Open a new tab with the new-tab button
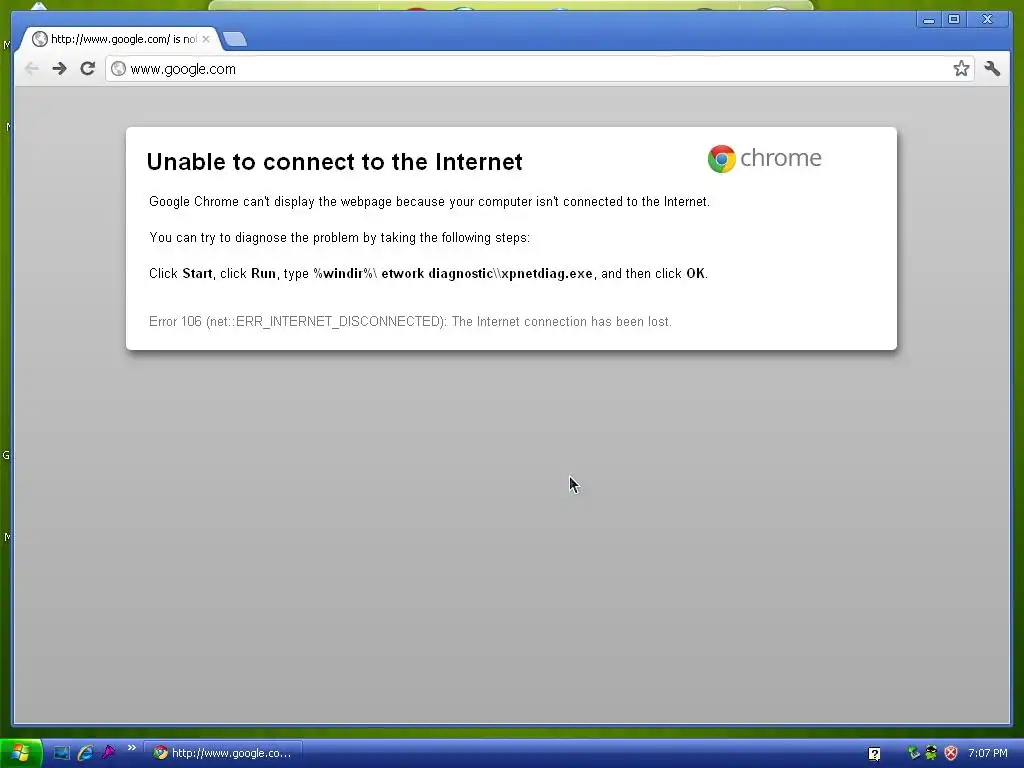 (x=234, y=40)
